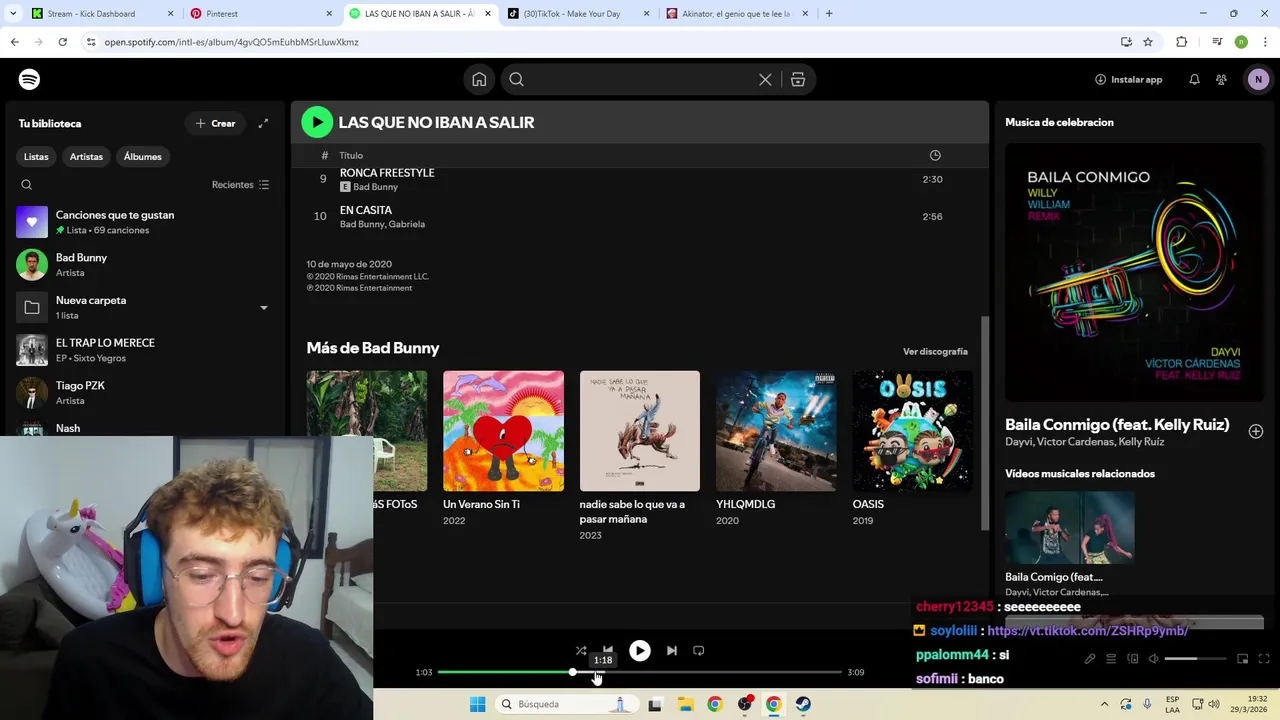This screenshot has height=720, width=1280.
Task: Open the Un Verano Sin Ti album cover
Action: 503,431
